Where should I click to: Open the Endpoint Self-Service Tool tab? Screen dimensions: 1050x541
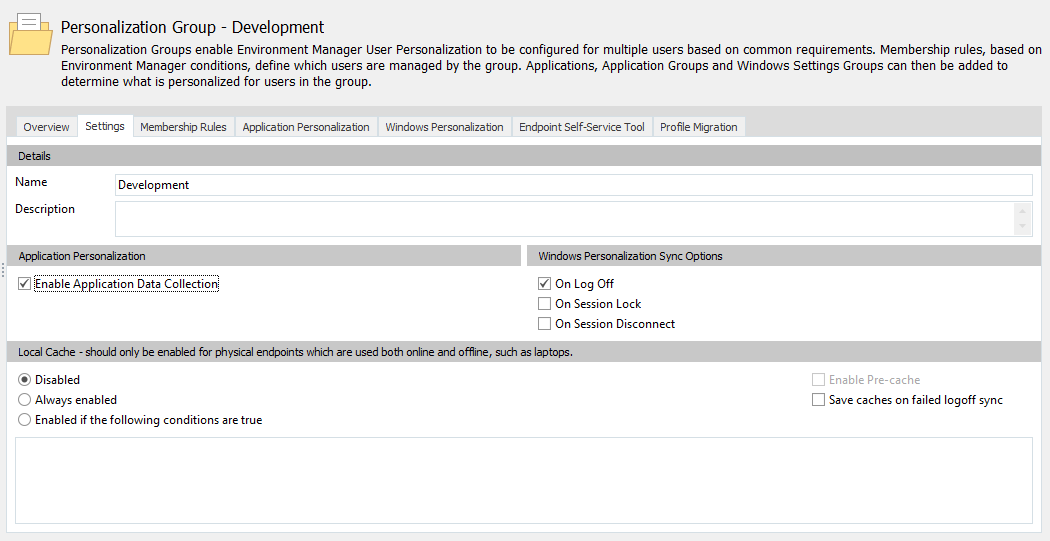pos(581,127)
